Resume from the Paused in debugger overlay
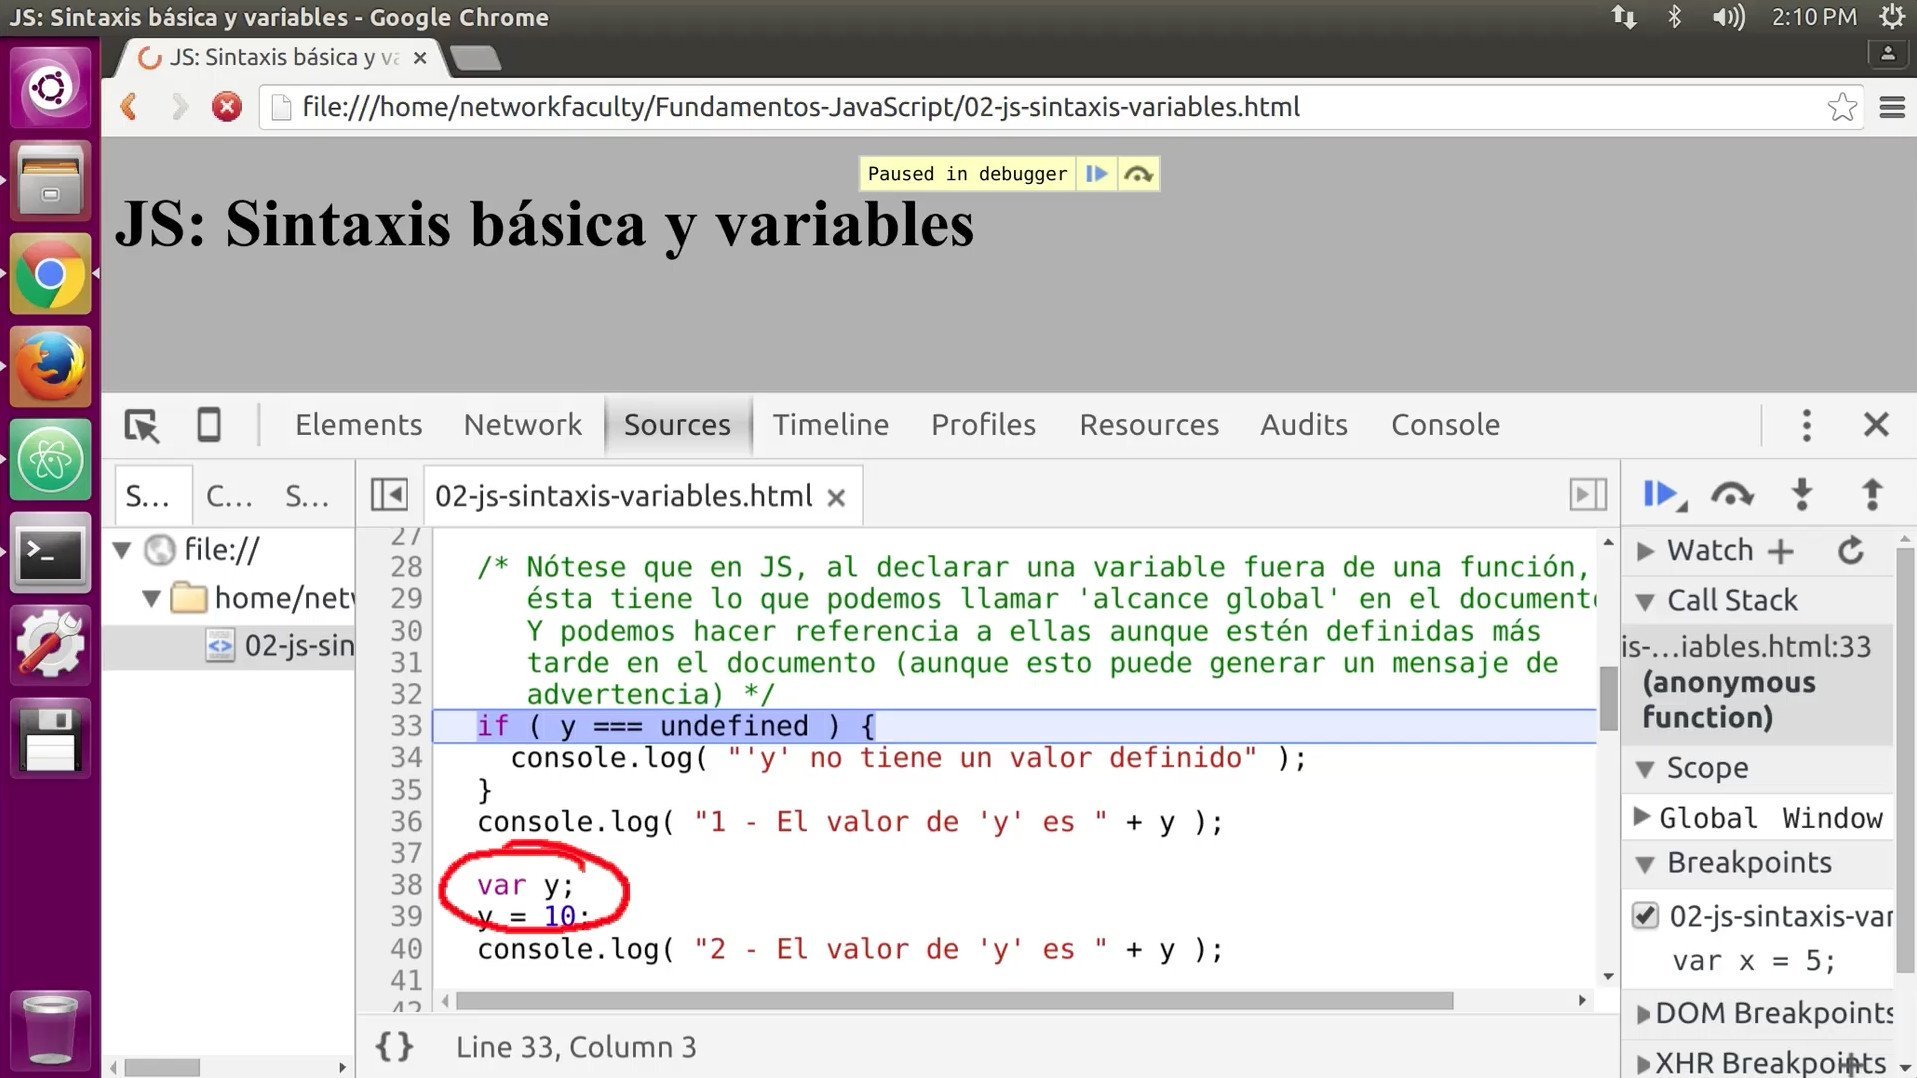This screenshot has height=1078, width=1917. pyautogui.click(x=1096, y=174)
